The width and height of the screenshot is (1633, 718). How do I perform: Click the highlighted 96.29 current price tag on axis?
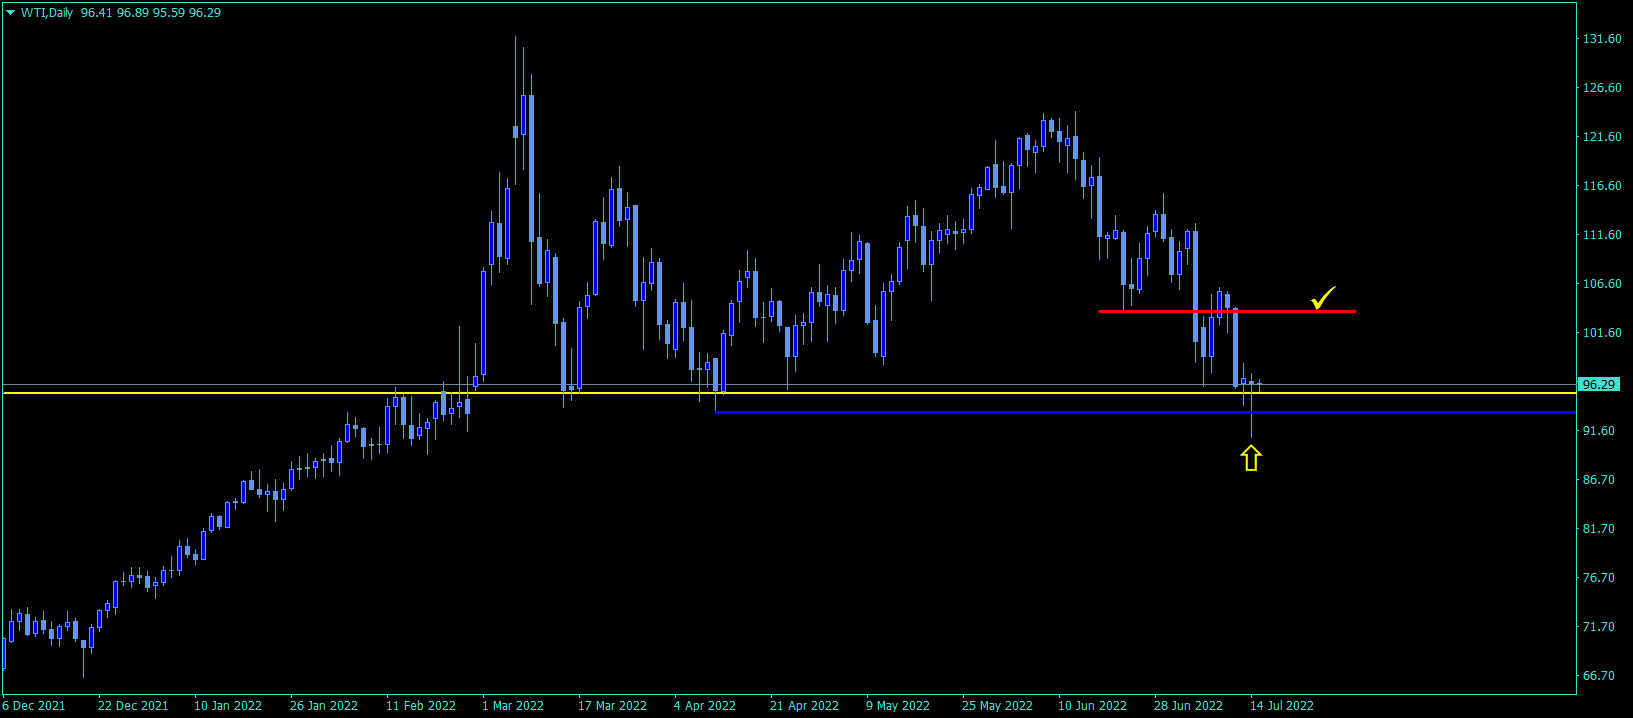click(1599, 385)
